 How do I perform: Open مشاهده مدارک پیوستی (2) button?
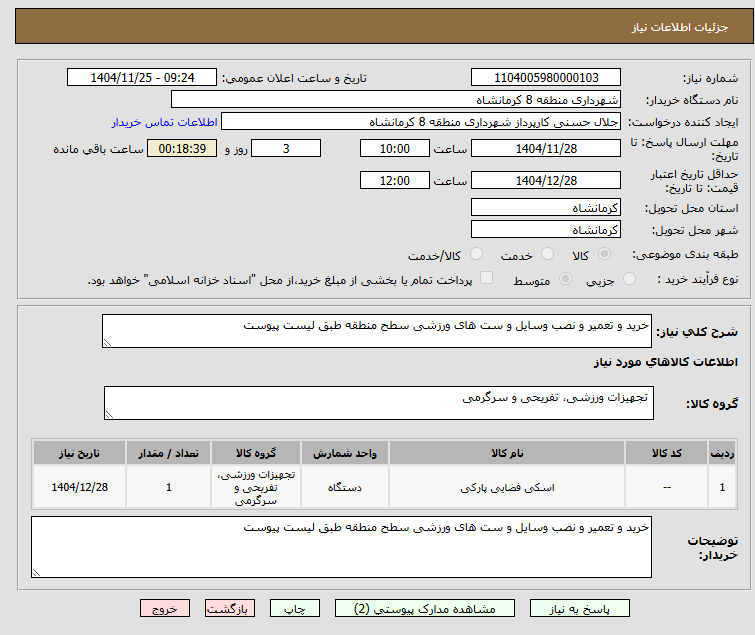coord(425,609)
